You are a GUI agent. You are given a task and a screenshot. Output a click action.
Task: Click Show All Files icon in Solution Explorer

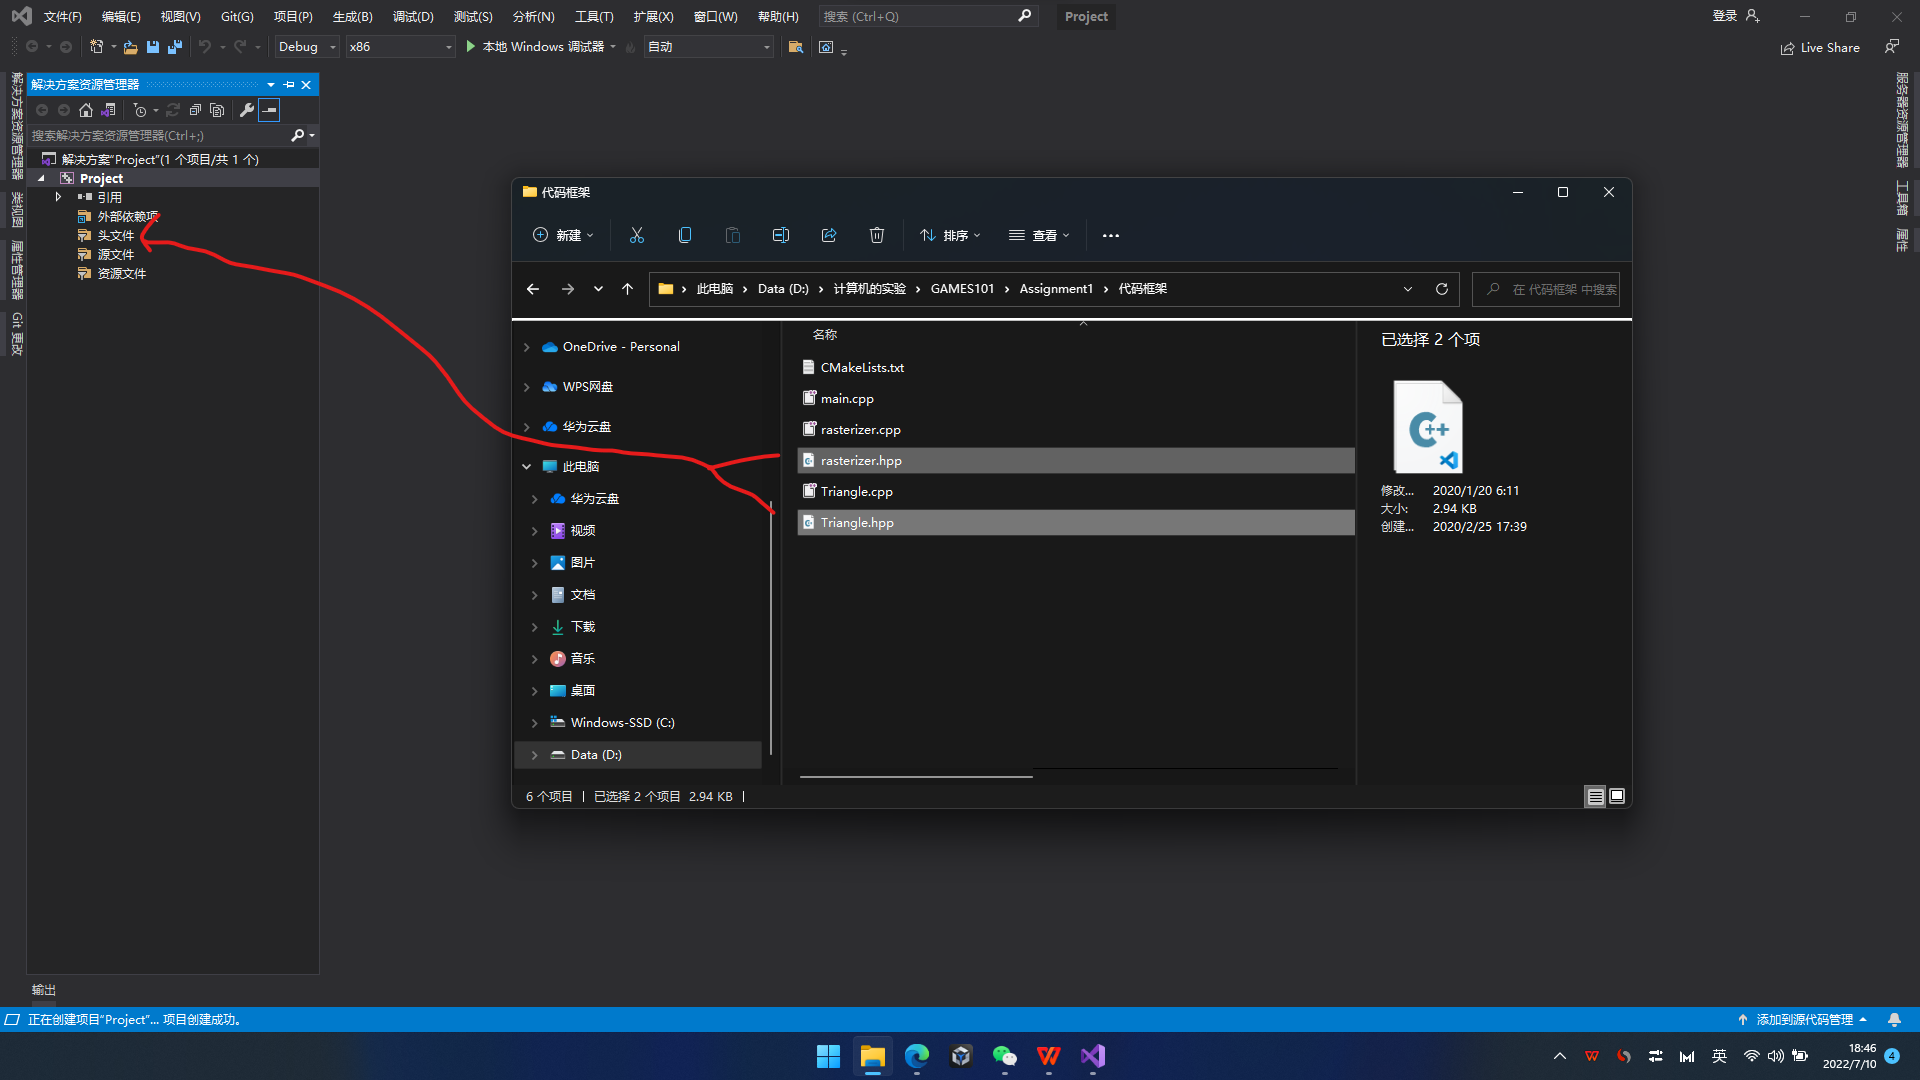(217, 110)
